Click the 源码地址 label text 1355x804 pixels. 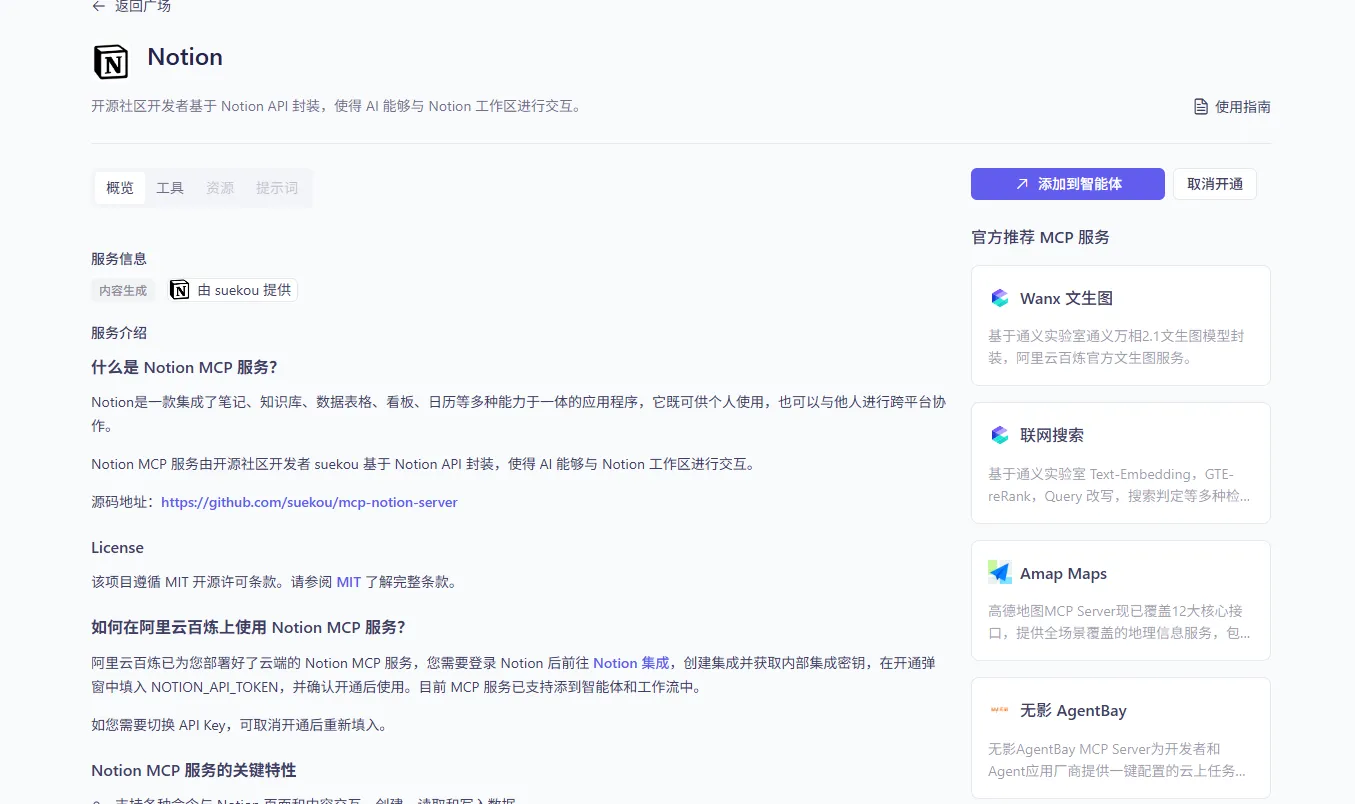tap(125, 502)
